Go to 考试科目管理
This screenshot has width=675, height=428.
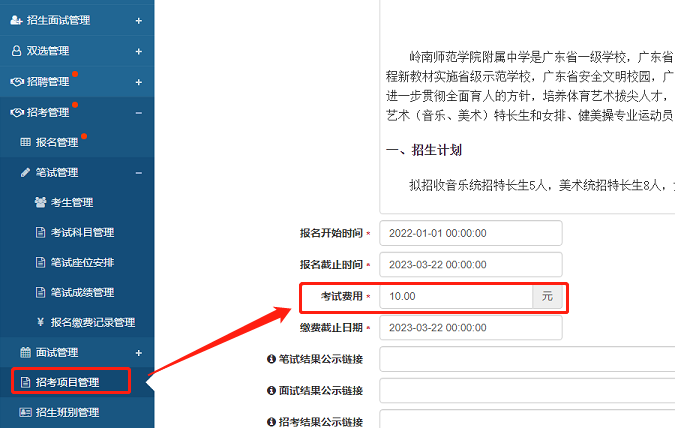tap(82, 232)
